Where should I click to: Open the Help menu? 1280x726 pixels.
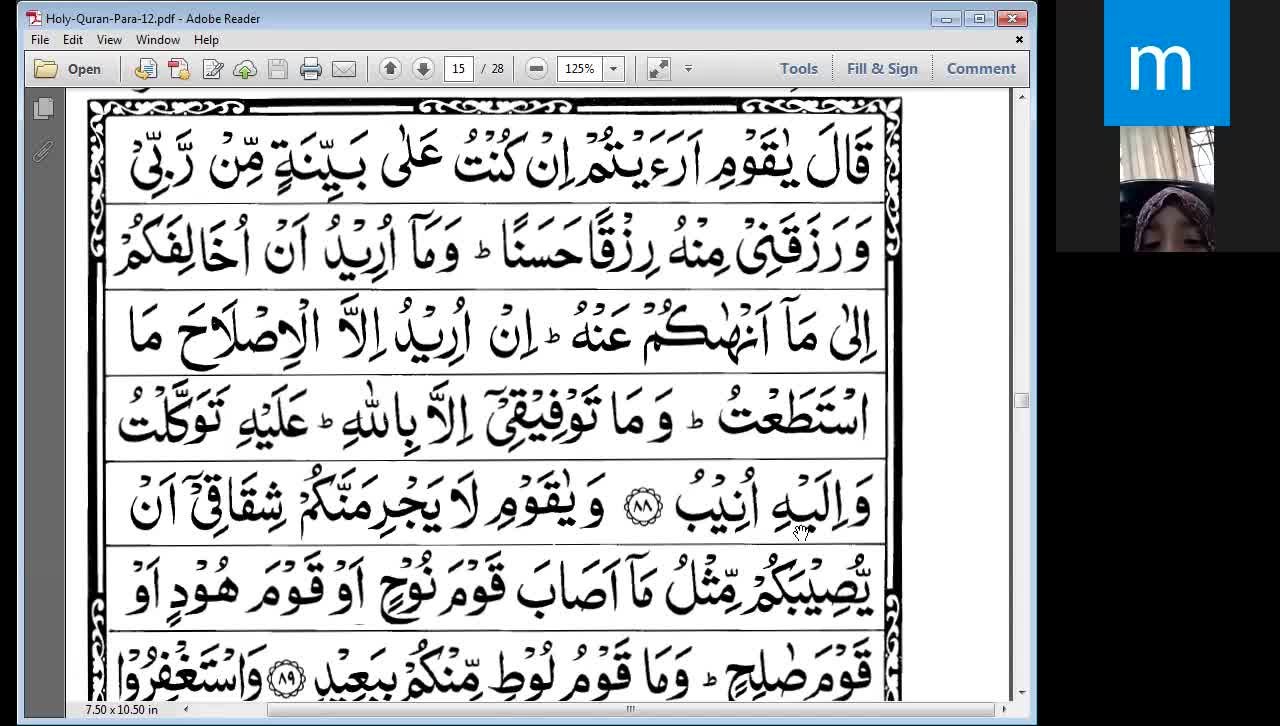click(206, 40)
